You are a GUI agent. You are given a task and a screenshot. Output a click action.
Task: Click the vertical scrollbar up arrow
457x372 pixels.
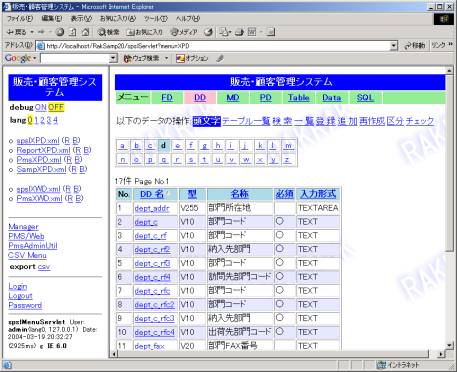tap(449, 70)
